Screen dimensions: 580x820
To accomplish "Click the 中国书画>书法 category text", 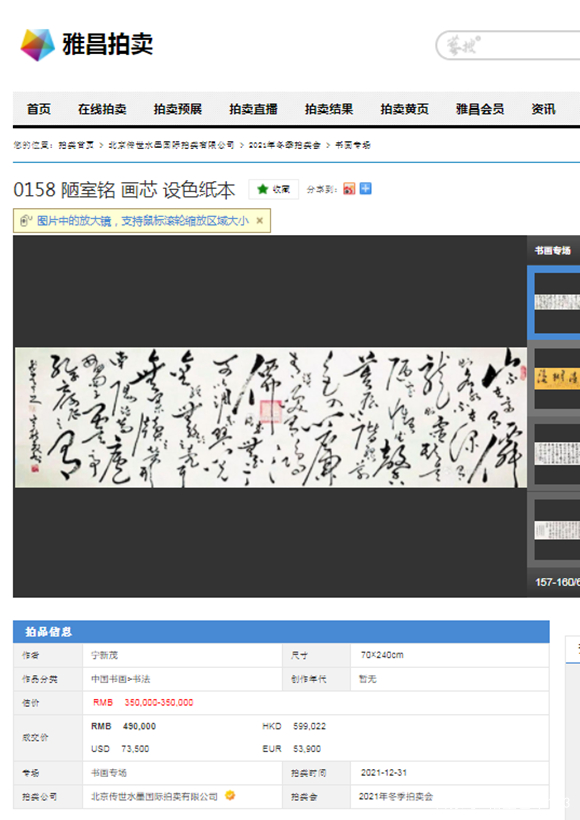I will click(x=120, y=679).
